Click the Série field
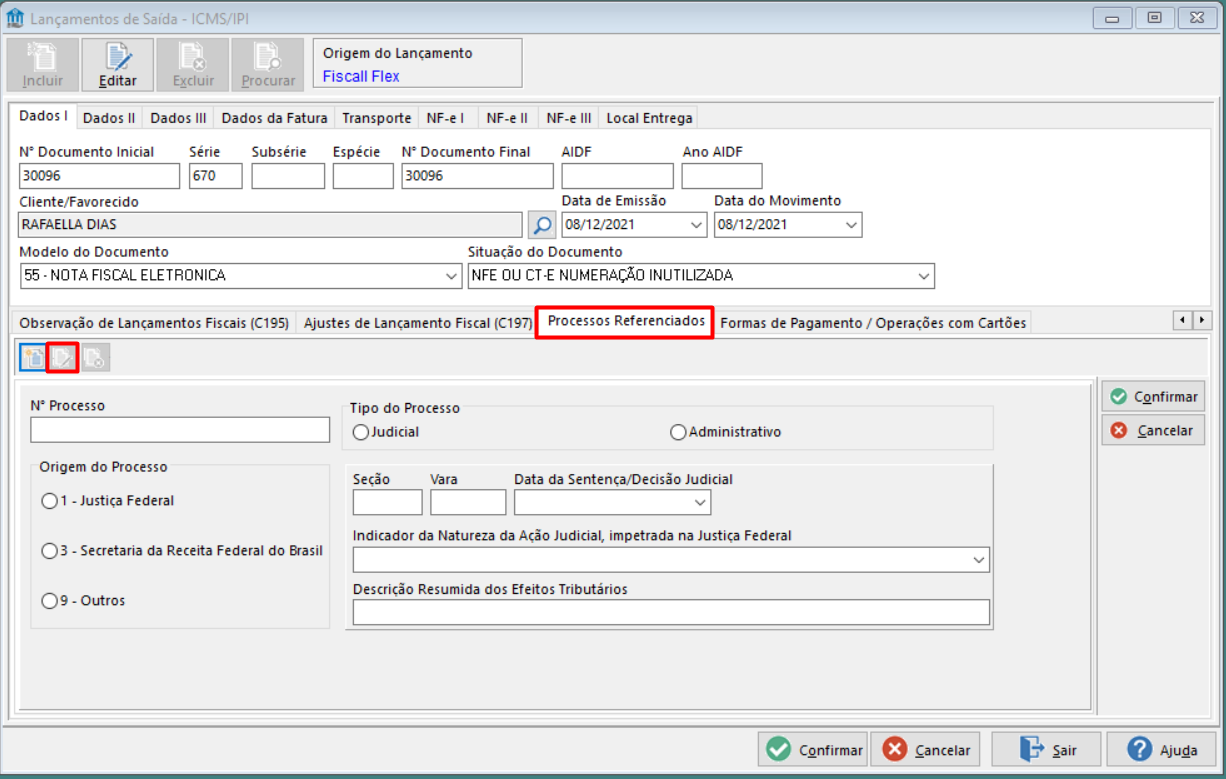The width and height of the screenshot is (1226, 779). [215, 176]
